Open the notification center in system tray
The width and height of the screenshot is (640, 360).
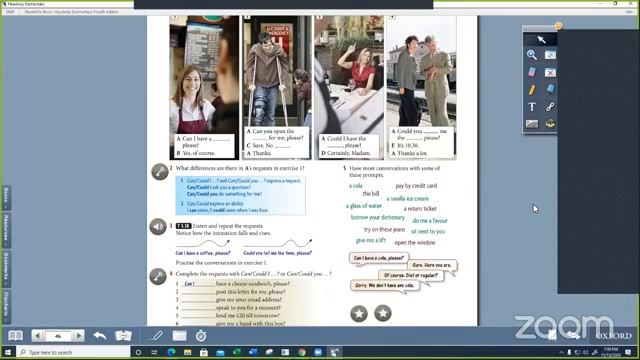[628, 352]
